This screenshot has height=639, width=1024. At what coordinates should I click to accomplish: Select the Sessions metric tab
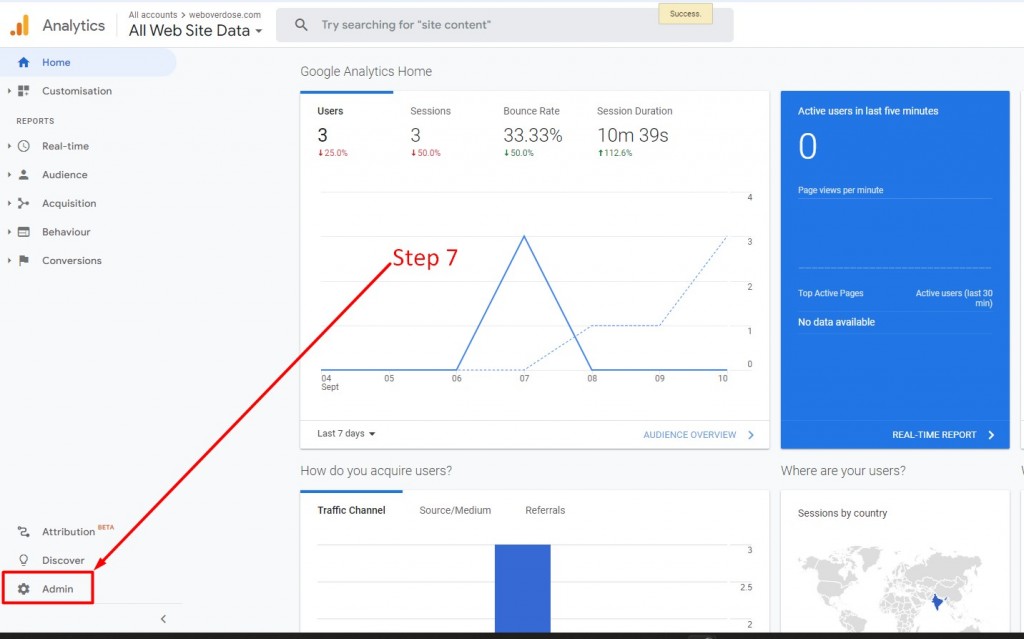click(x=430, y=132)
